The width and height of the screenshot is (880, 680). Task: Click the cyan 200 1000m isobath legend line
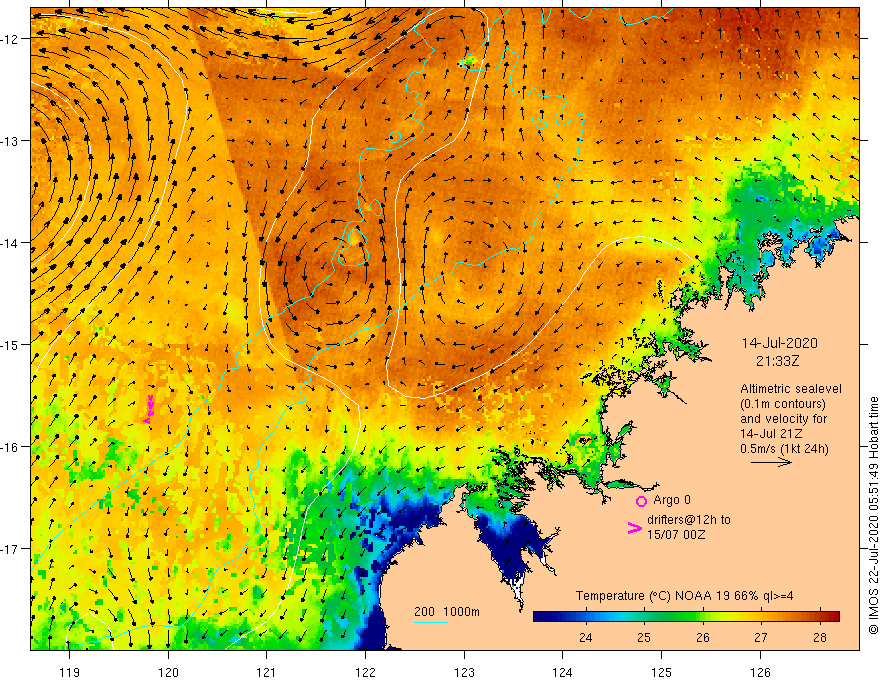click(x=430, y=622)
